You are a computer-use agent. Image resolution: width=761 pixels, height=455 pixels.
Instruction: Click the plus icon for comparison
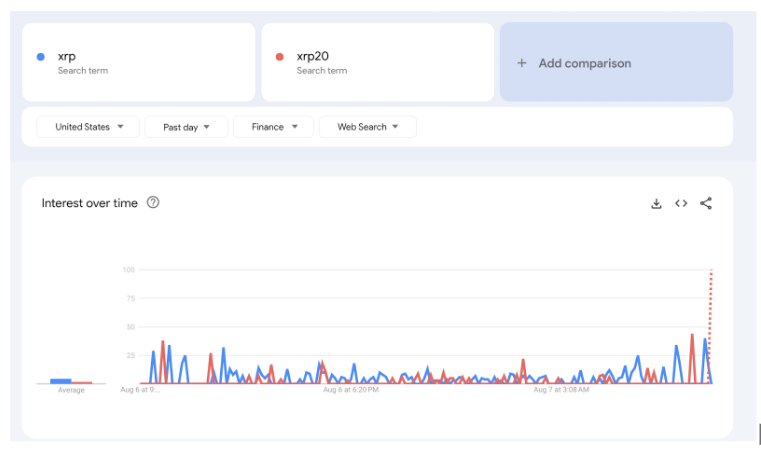[x=521, y=63]
